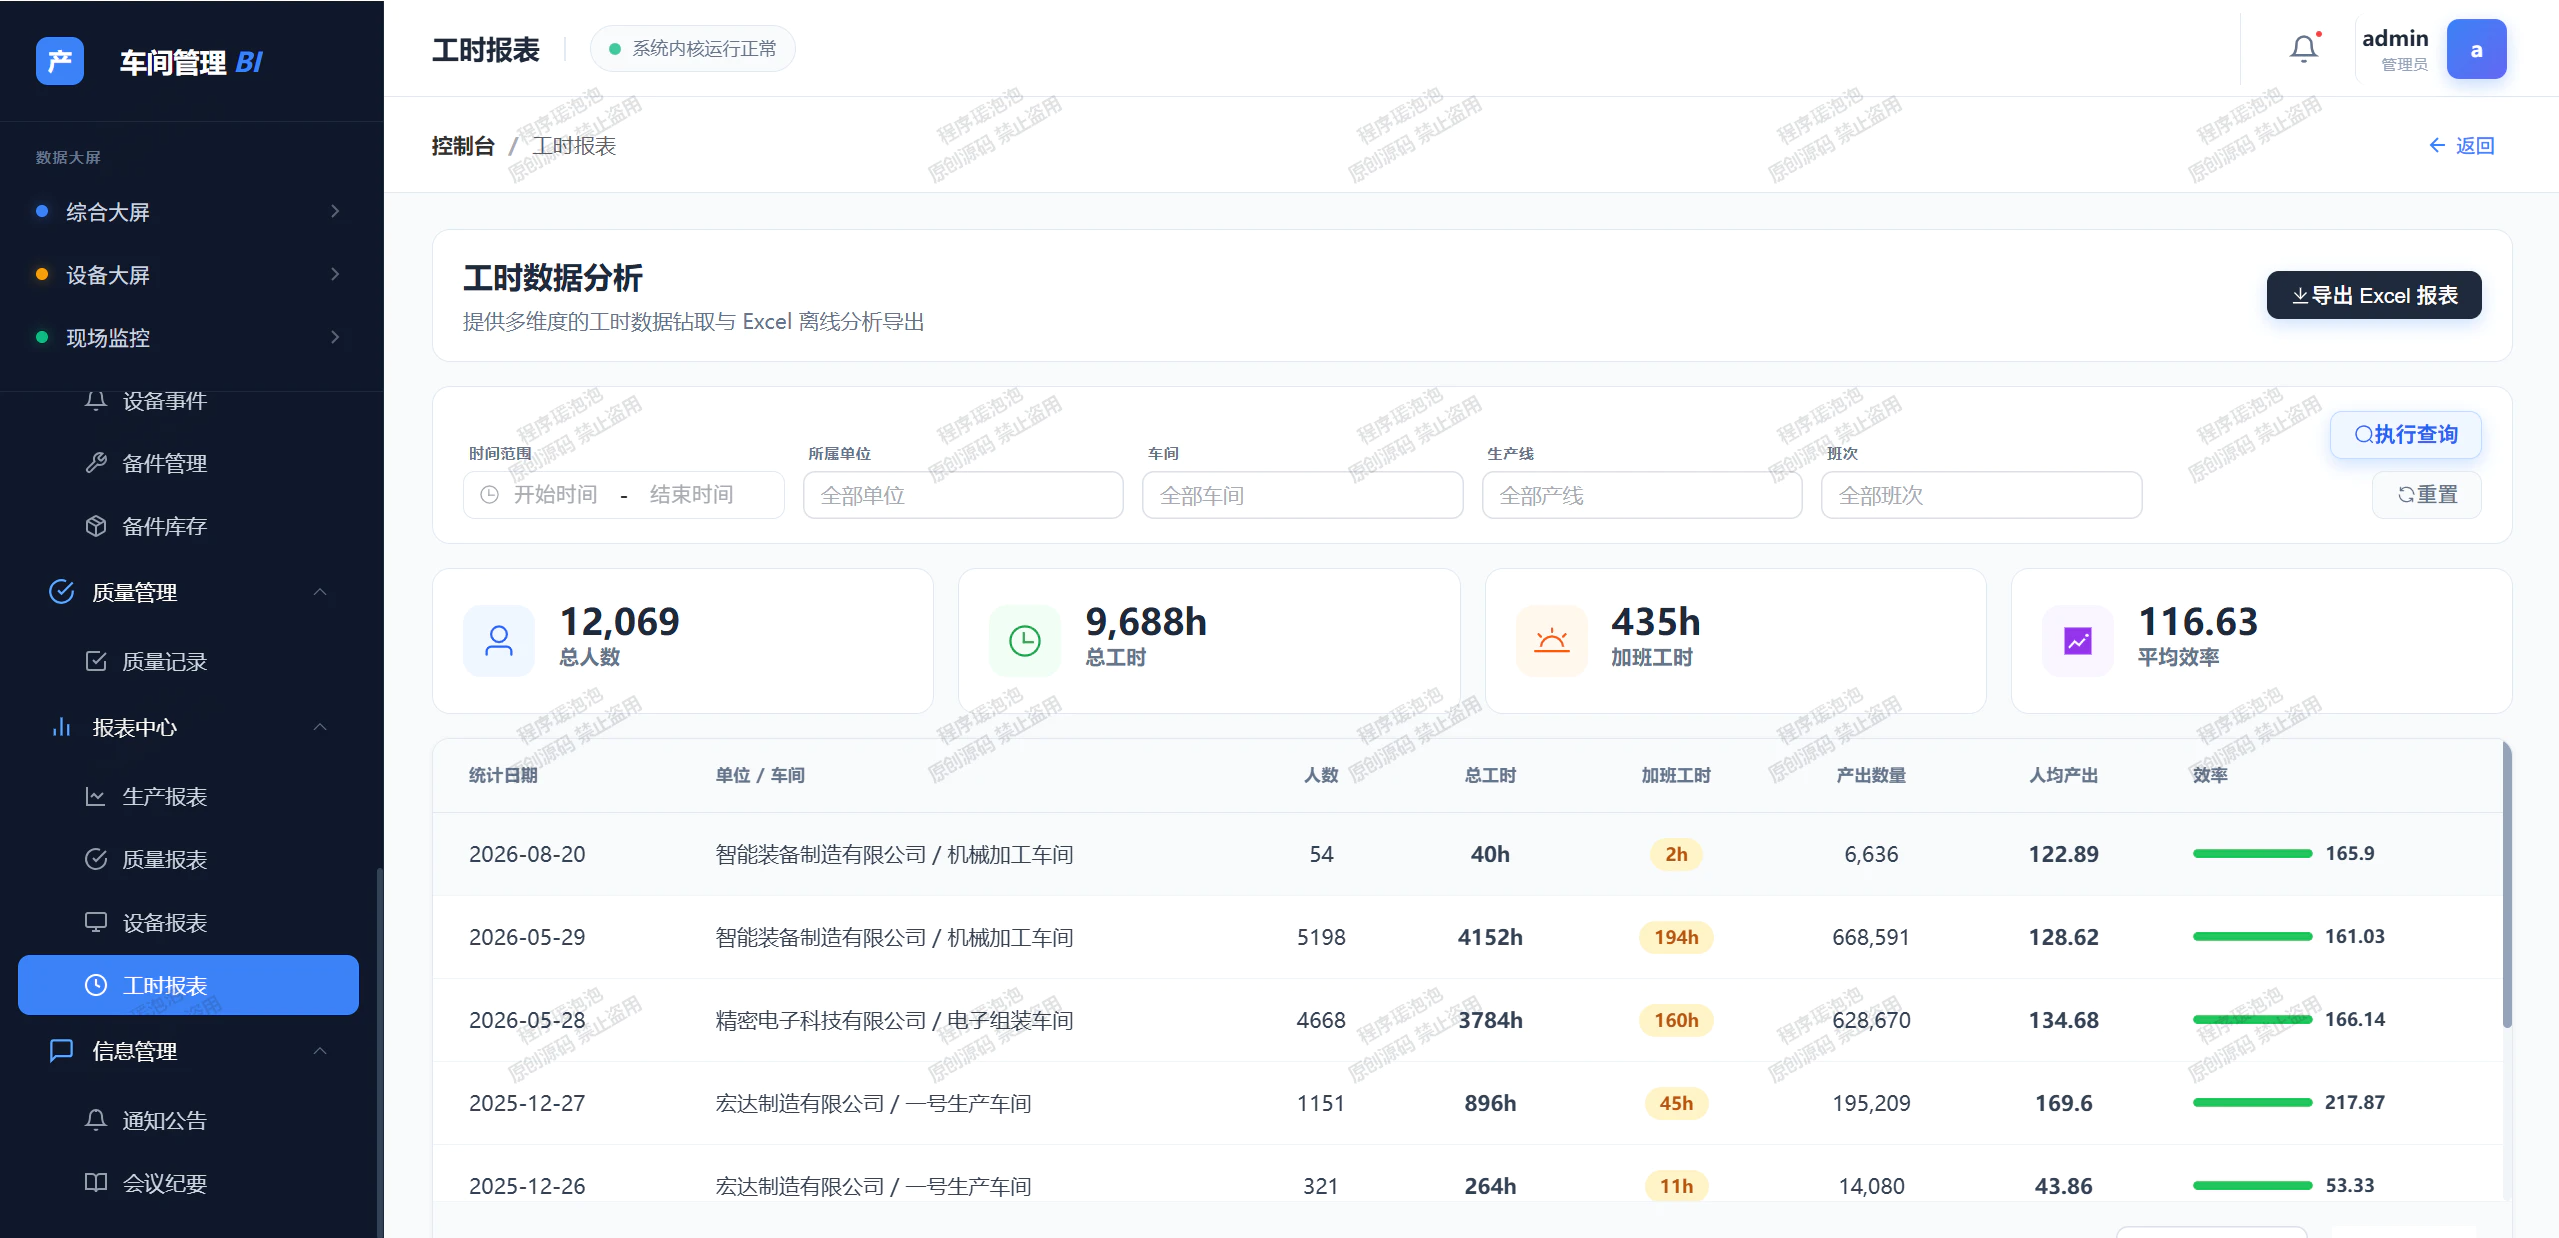Expand the 设备大屏 menu chevron
This screenshot has width=2559, height=1238.
[x=335, y=274]
